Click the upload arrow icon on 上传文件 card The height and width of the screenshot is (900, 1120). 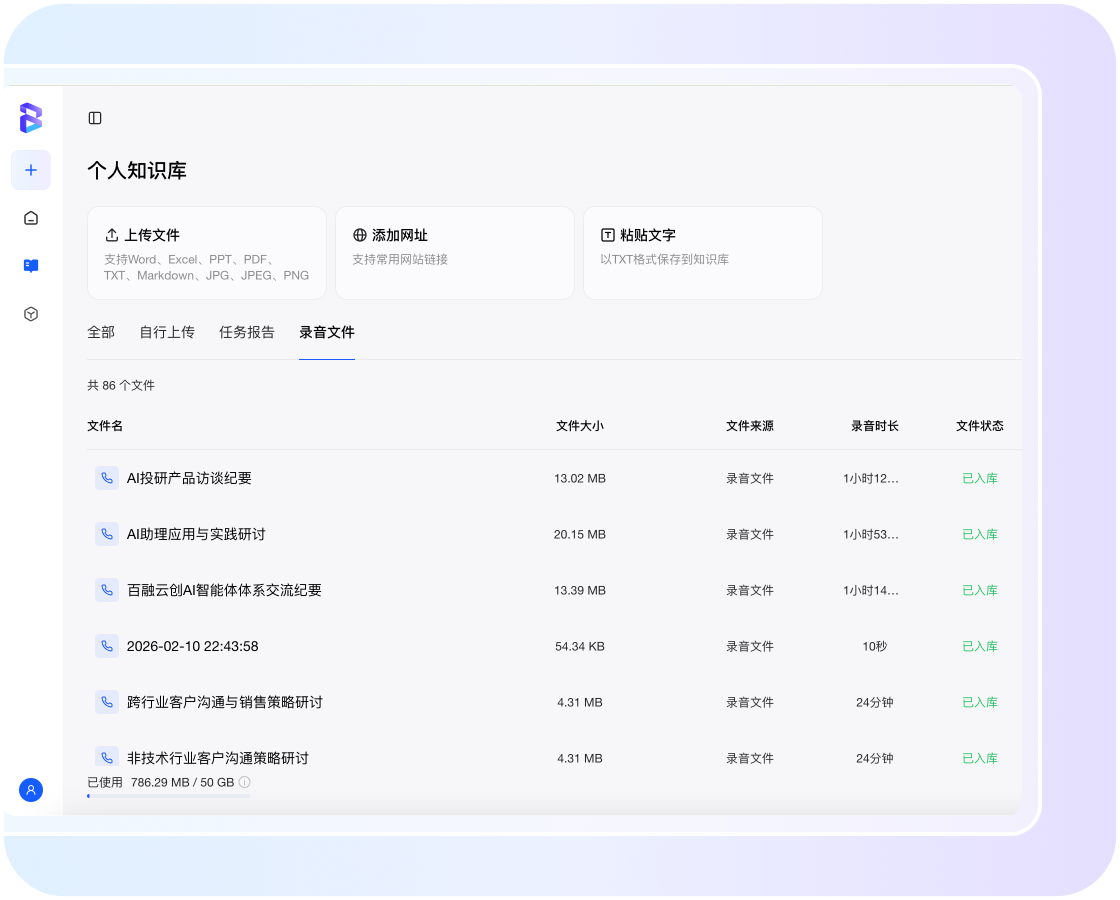[113, 235]
